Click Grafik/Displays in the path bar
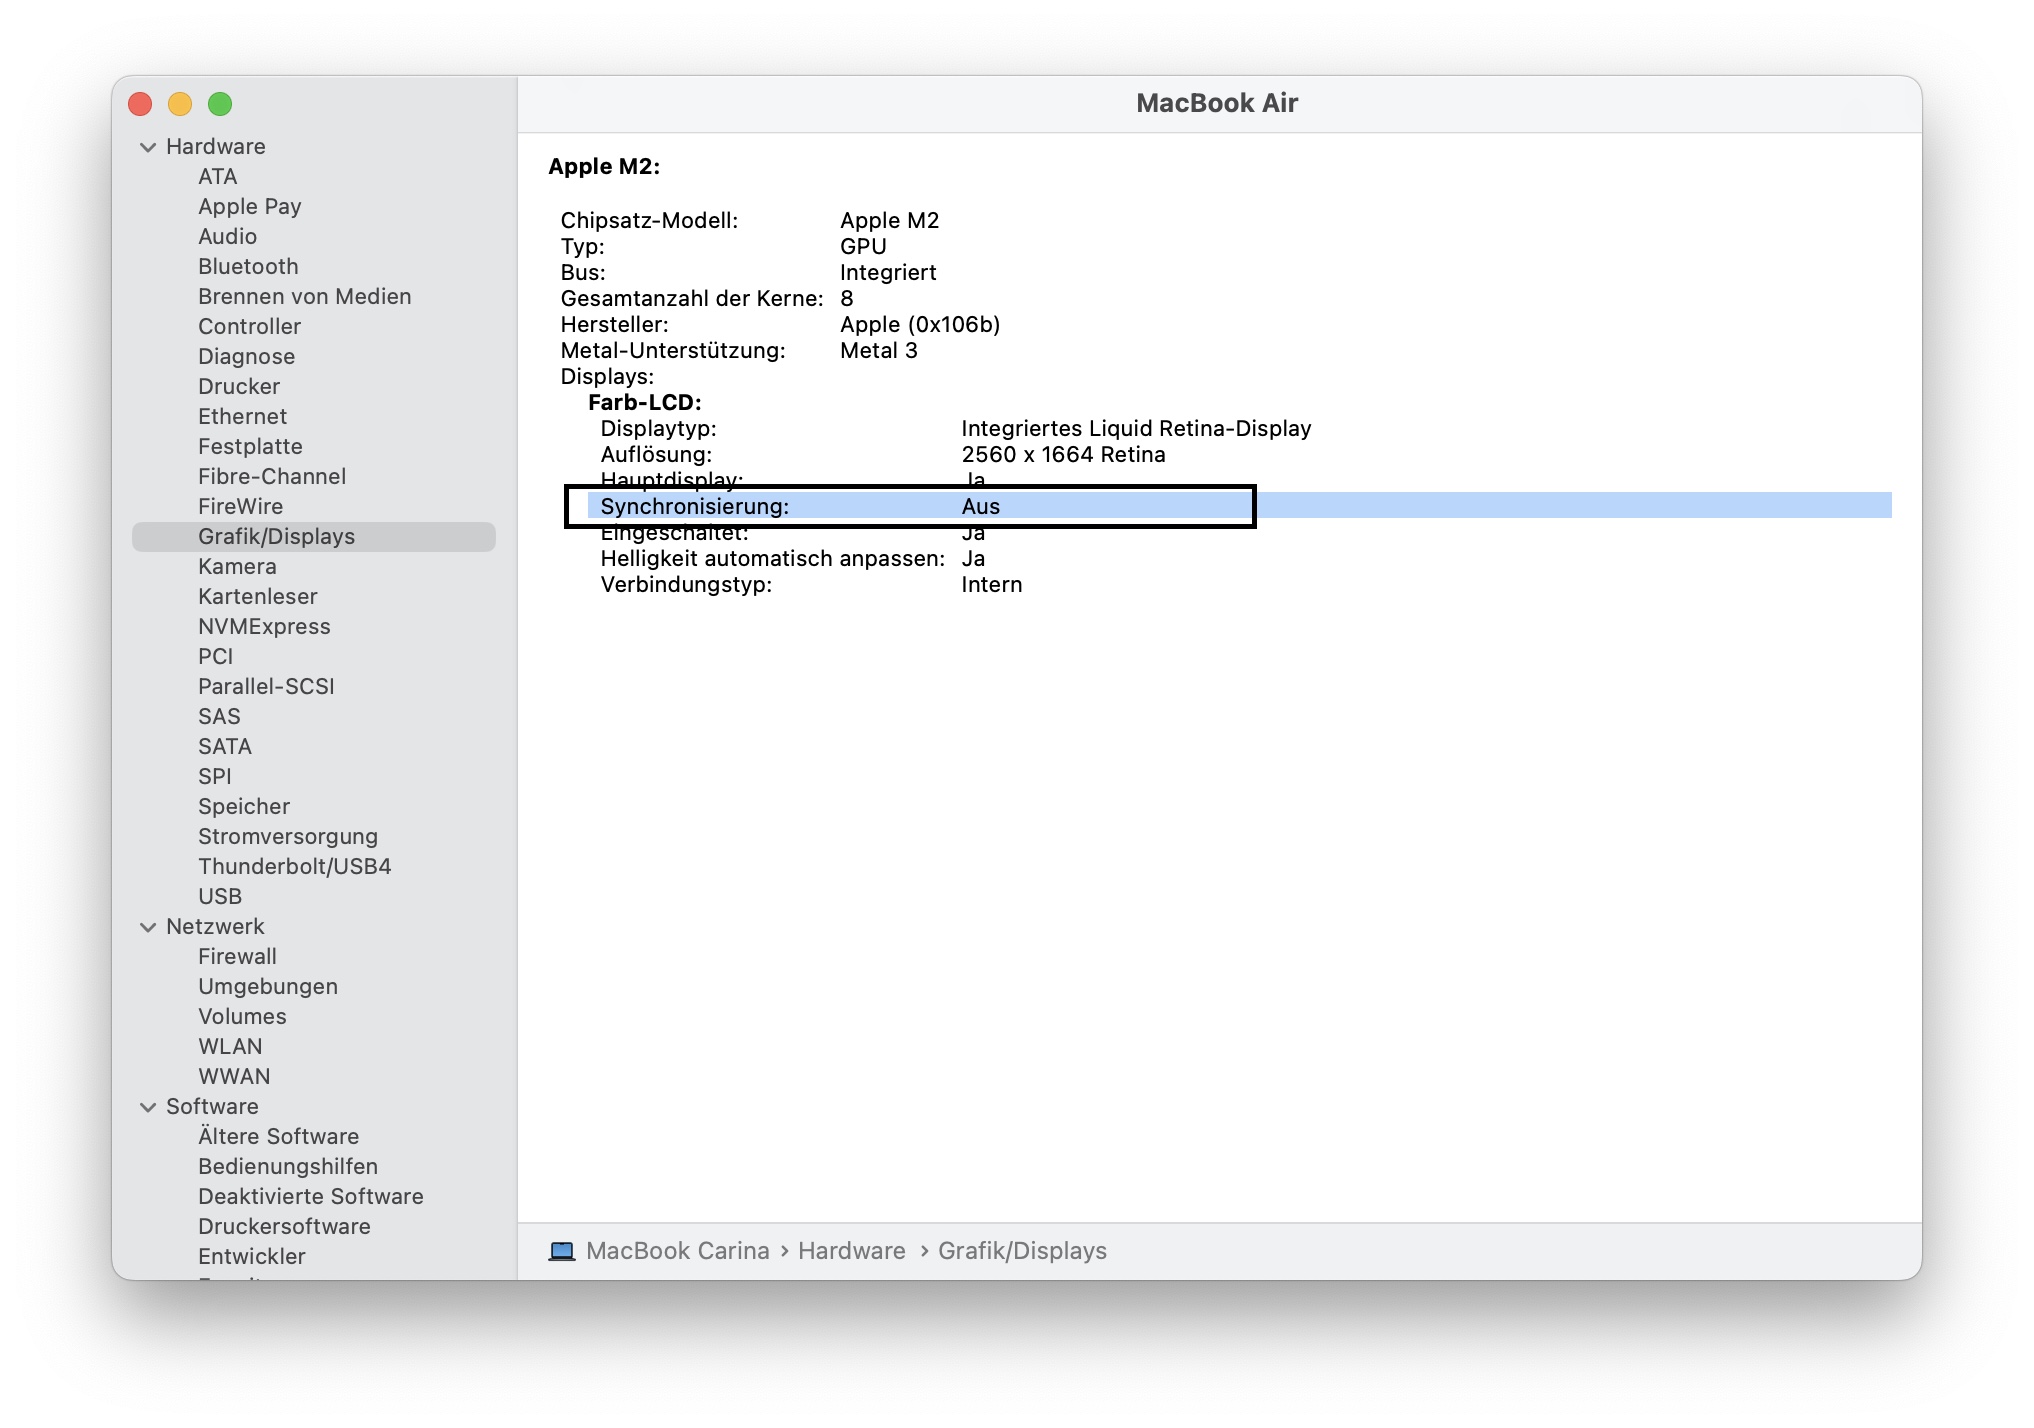The width and height of the screenshot is (2034, 1428). [x=1022, y=1251]
